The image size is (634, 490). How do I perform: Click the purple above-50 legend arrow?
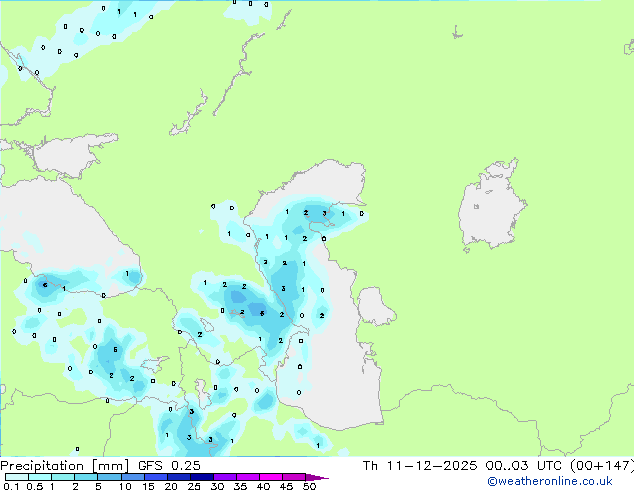click(x=317, y=477)
